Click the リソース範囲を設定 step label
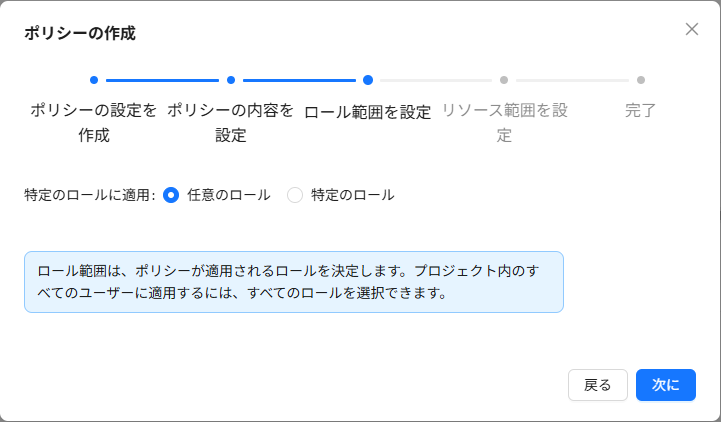 click(x=504, y=122)
